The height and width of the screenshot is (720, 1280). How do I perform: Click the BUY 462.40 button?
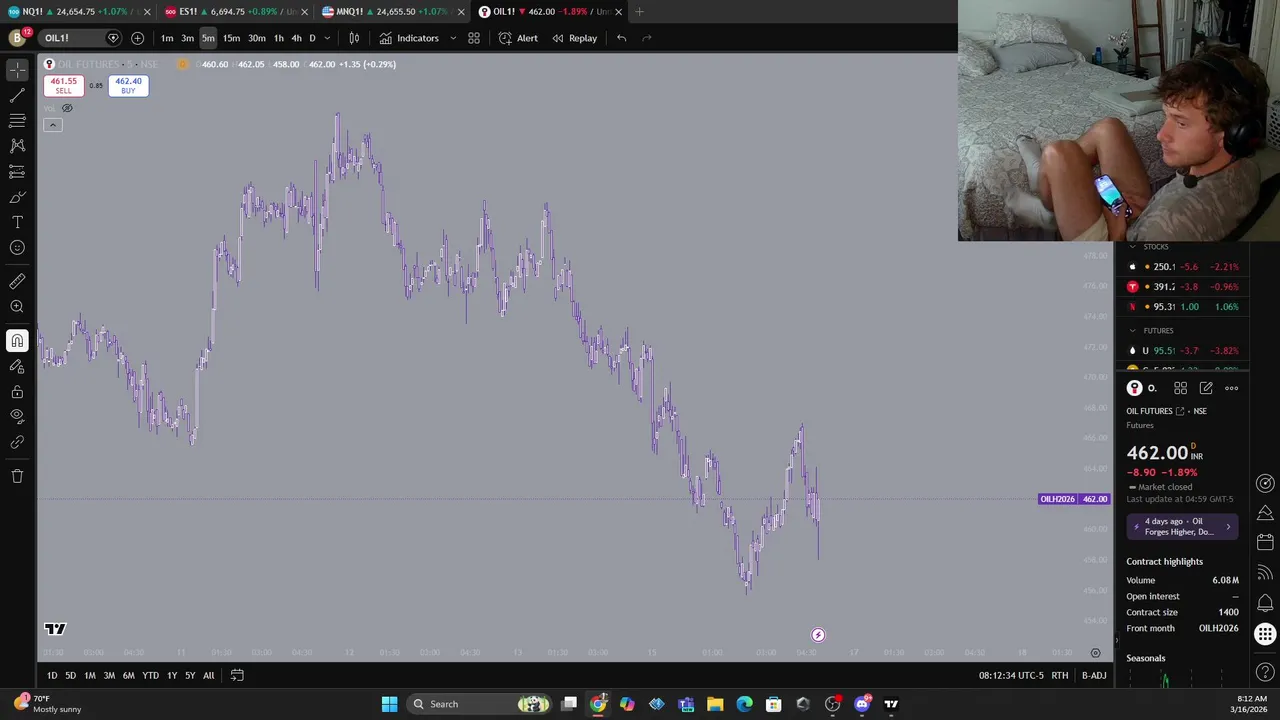(x=128, y=86)
